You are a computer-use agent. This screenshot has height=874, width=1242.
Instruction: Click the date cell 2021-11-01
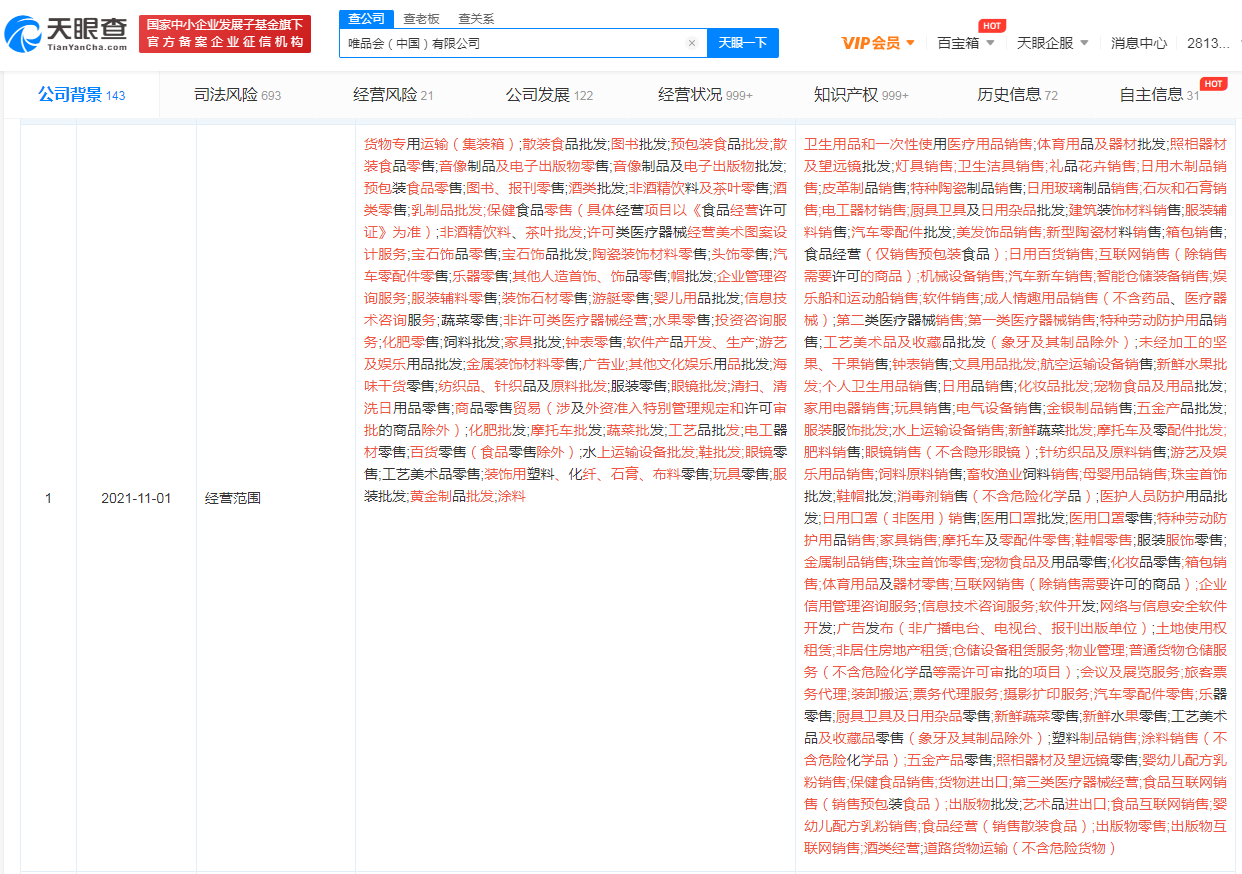[x=136, y=497]
